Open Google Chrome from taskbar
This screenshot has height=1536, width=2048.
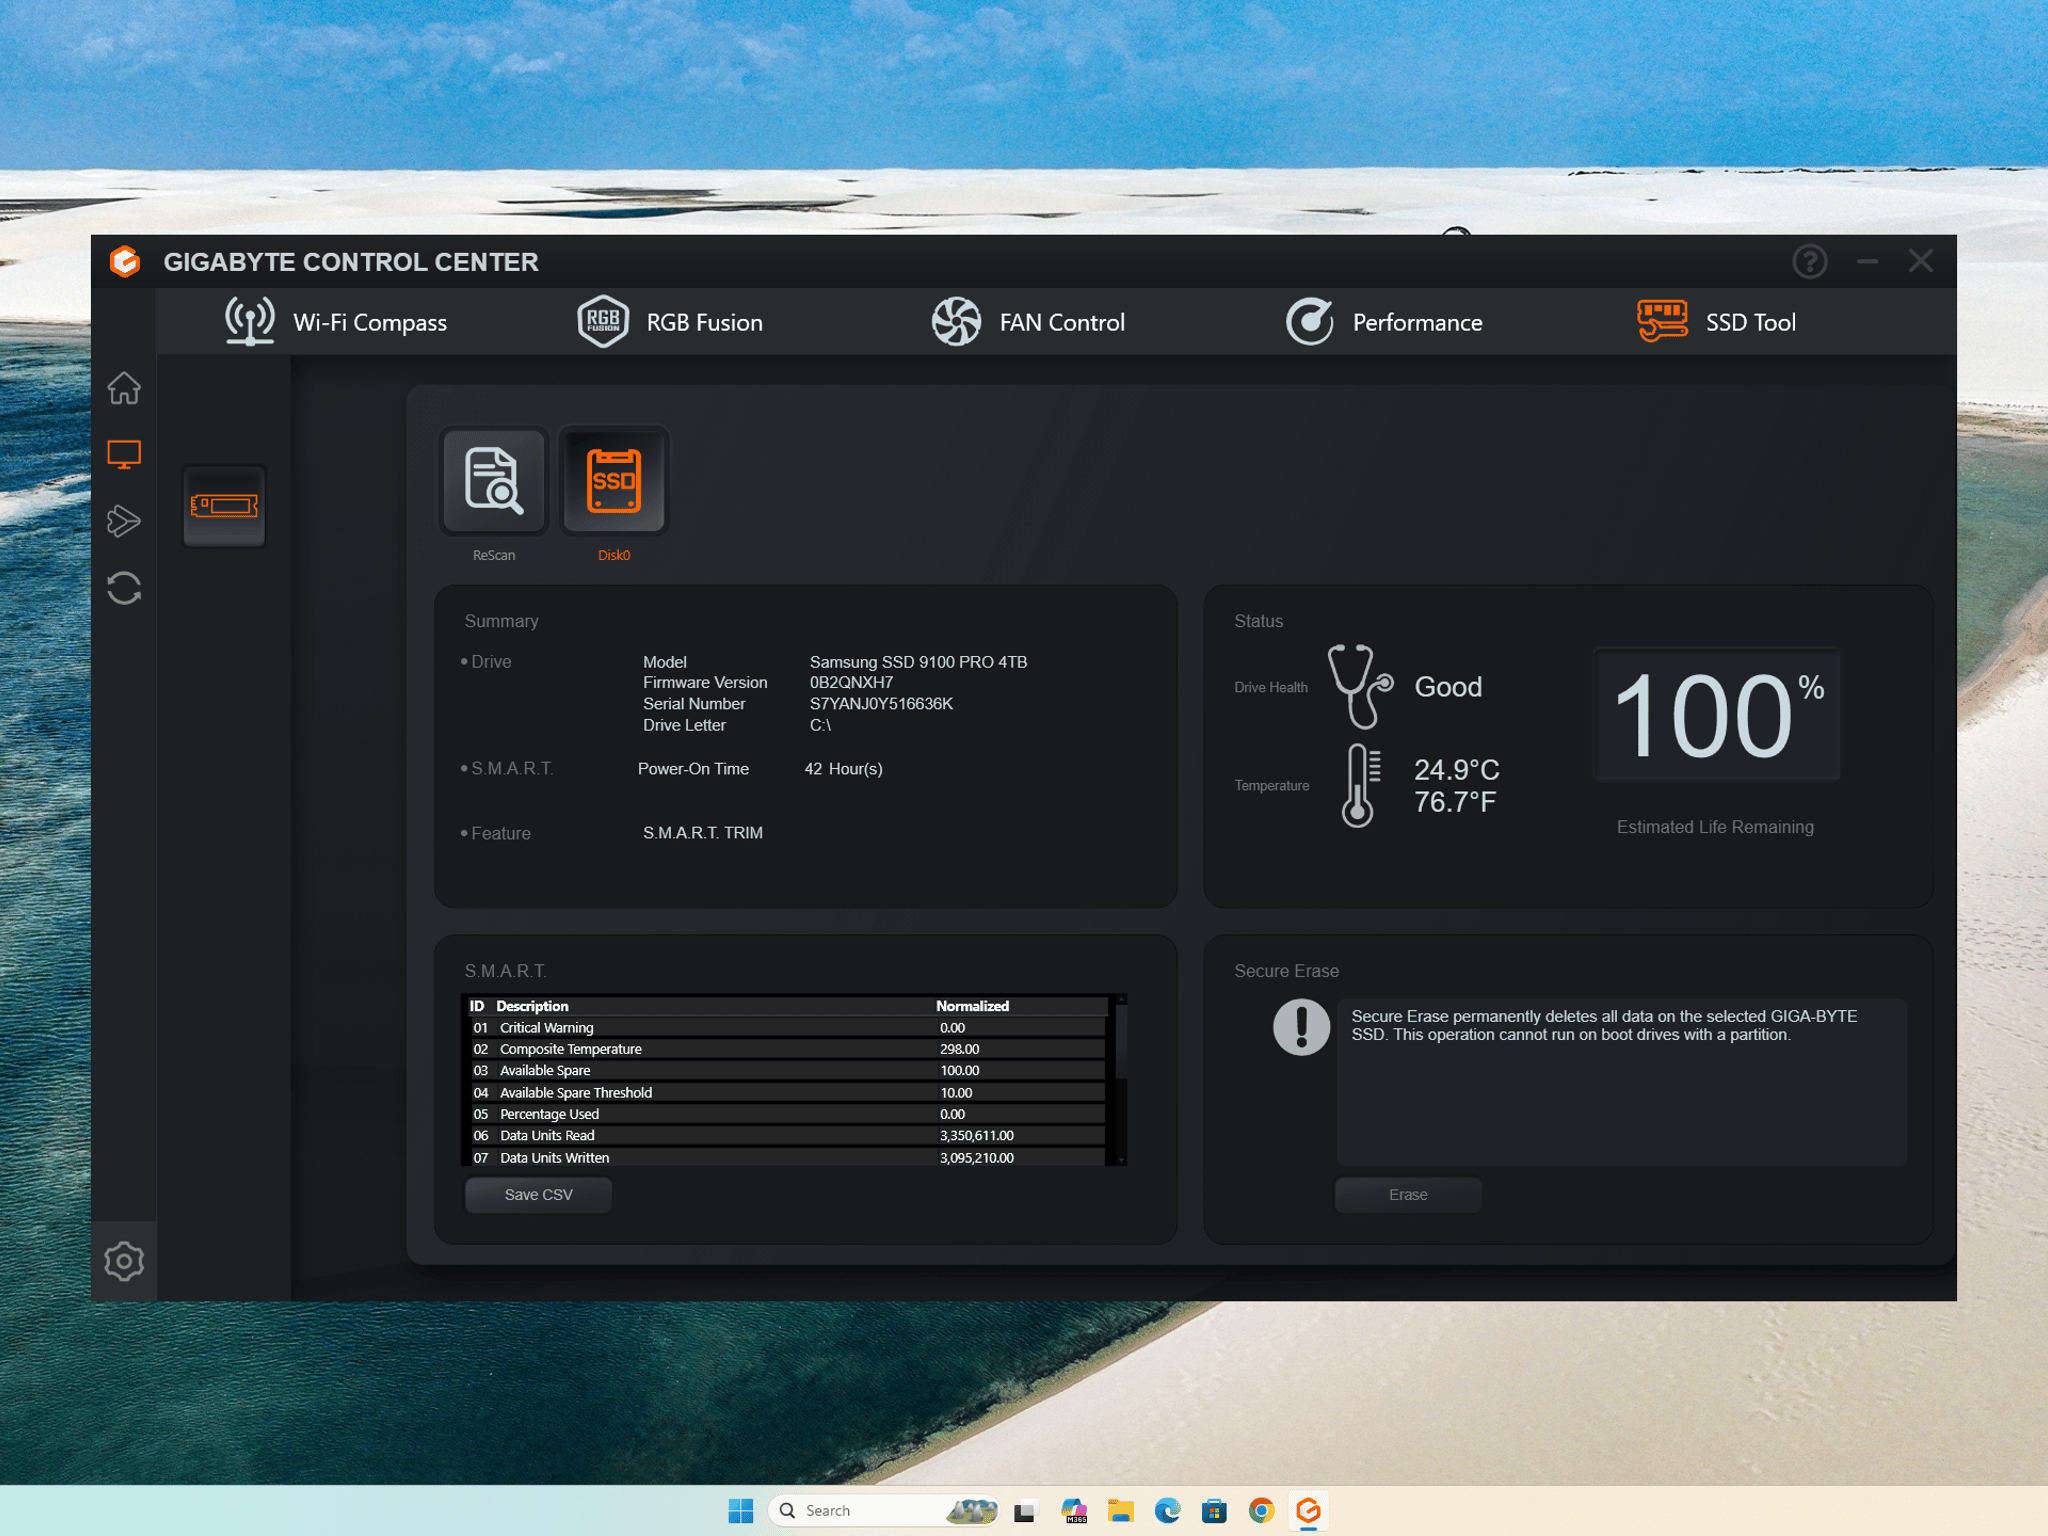click(x=1261, y=1511)
